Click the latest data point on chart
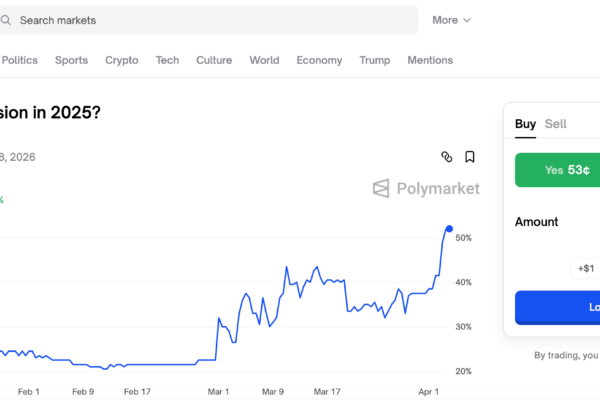 point(449,230)
